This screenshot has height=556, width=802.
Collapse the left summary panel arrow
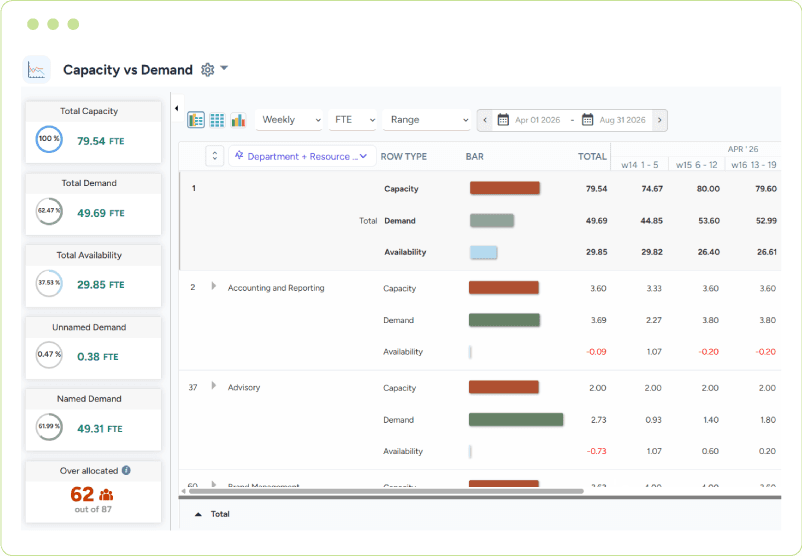[176, 108]
